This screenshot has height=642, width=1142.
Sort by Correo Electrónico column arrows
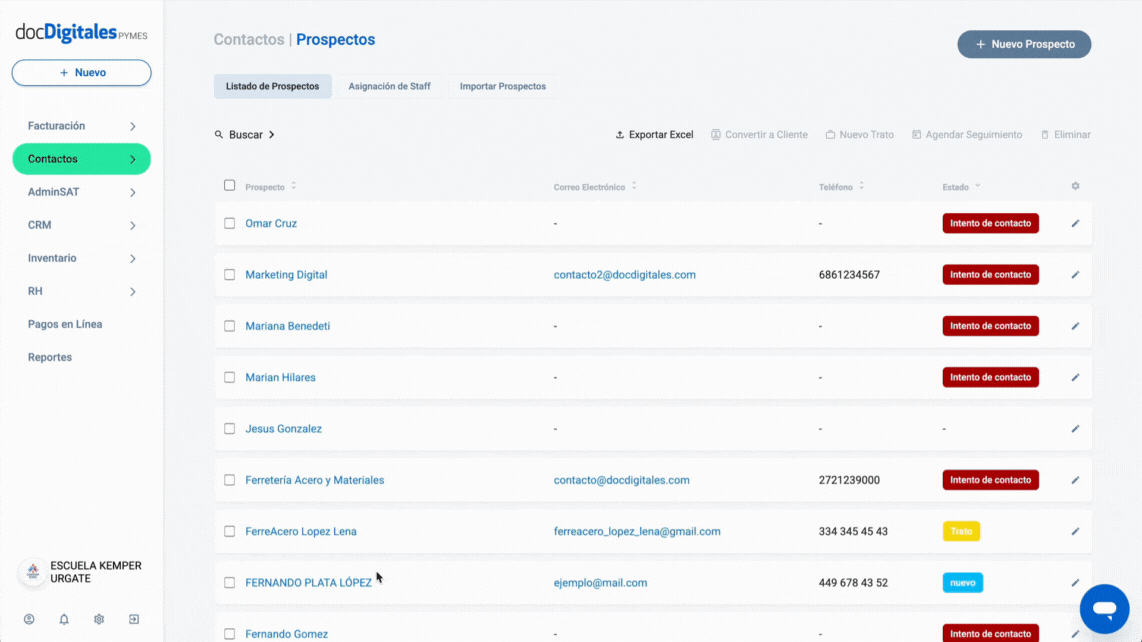tap(634, 187)
